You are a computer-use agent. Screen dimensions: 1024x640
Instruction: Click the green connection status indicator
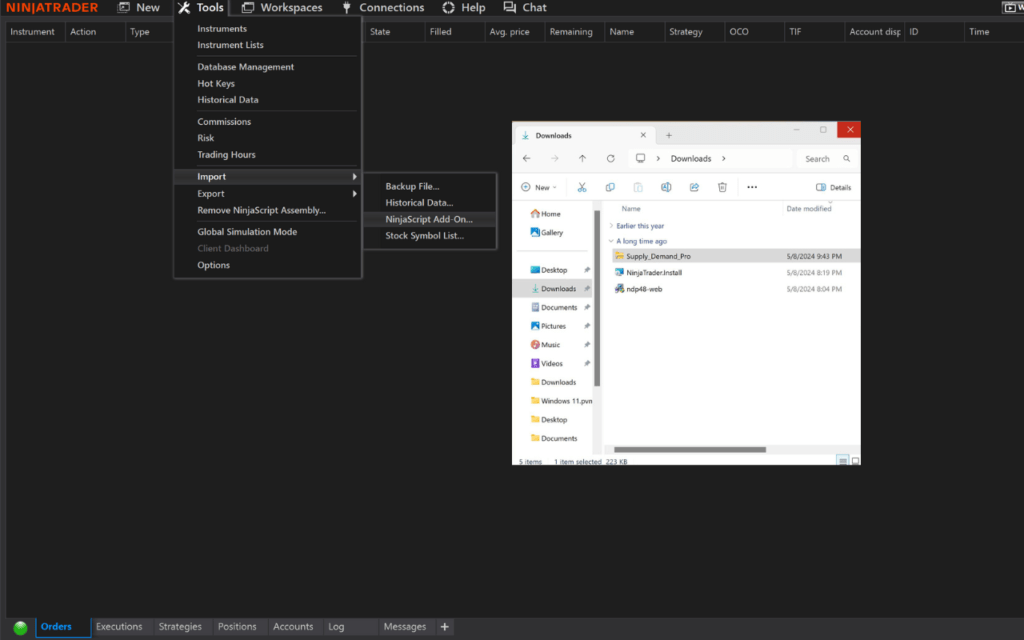click(x=20, y=628)
